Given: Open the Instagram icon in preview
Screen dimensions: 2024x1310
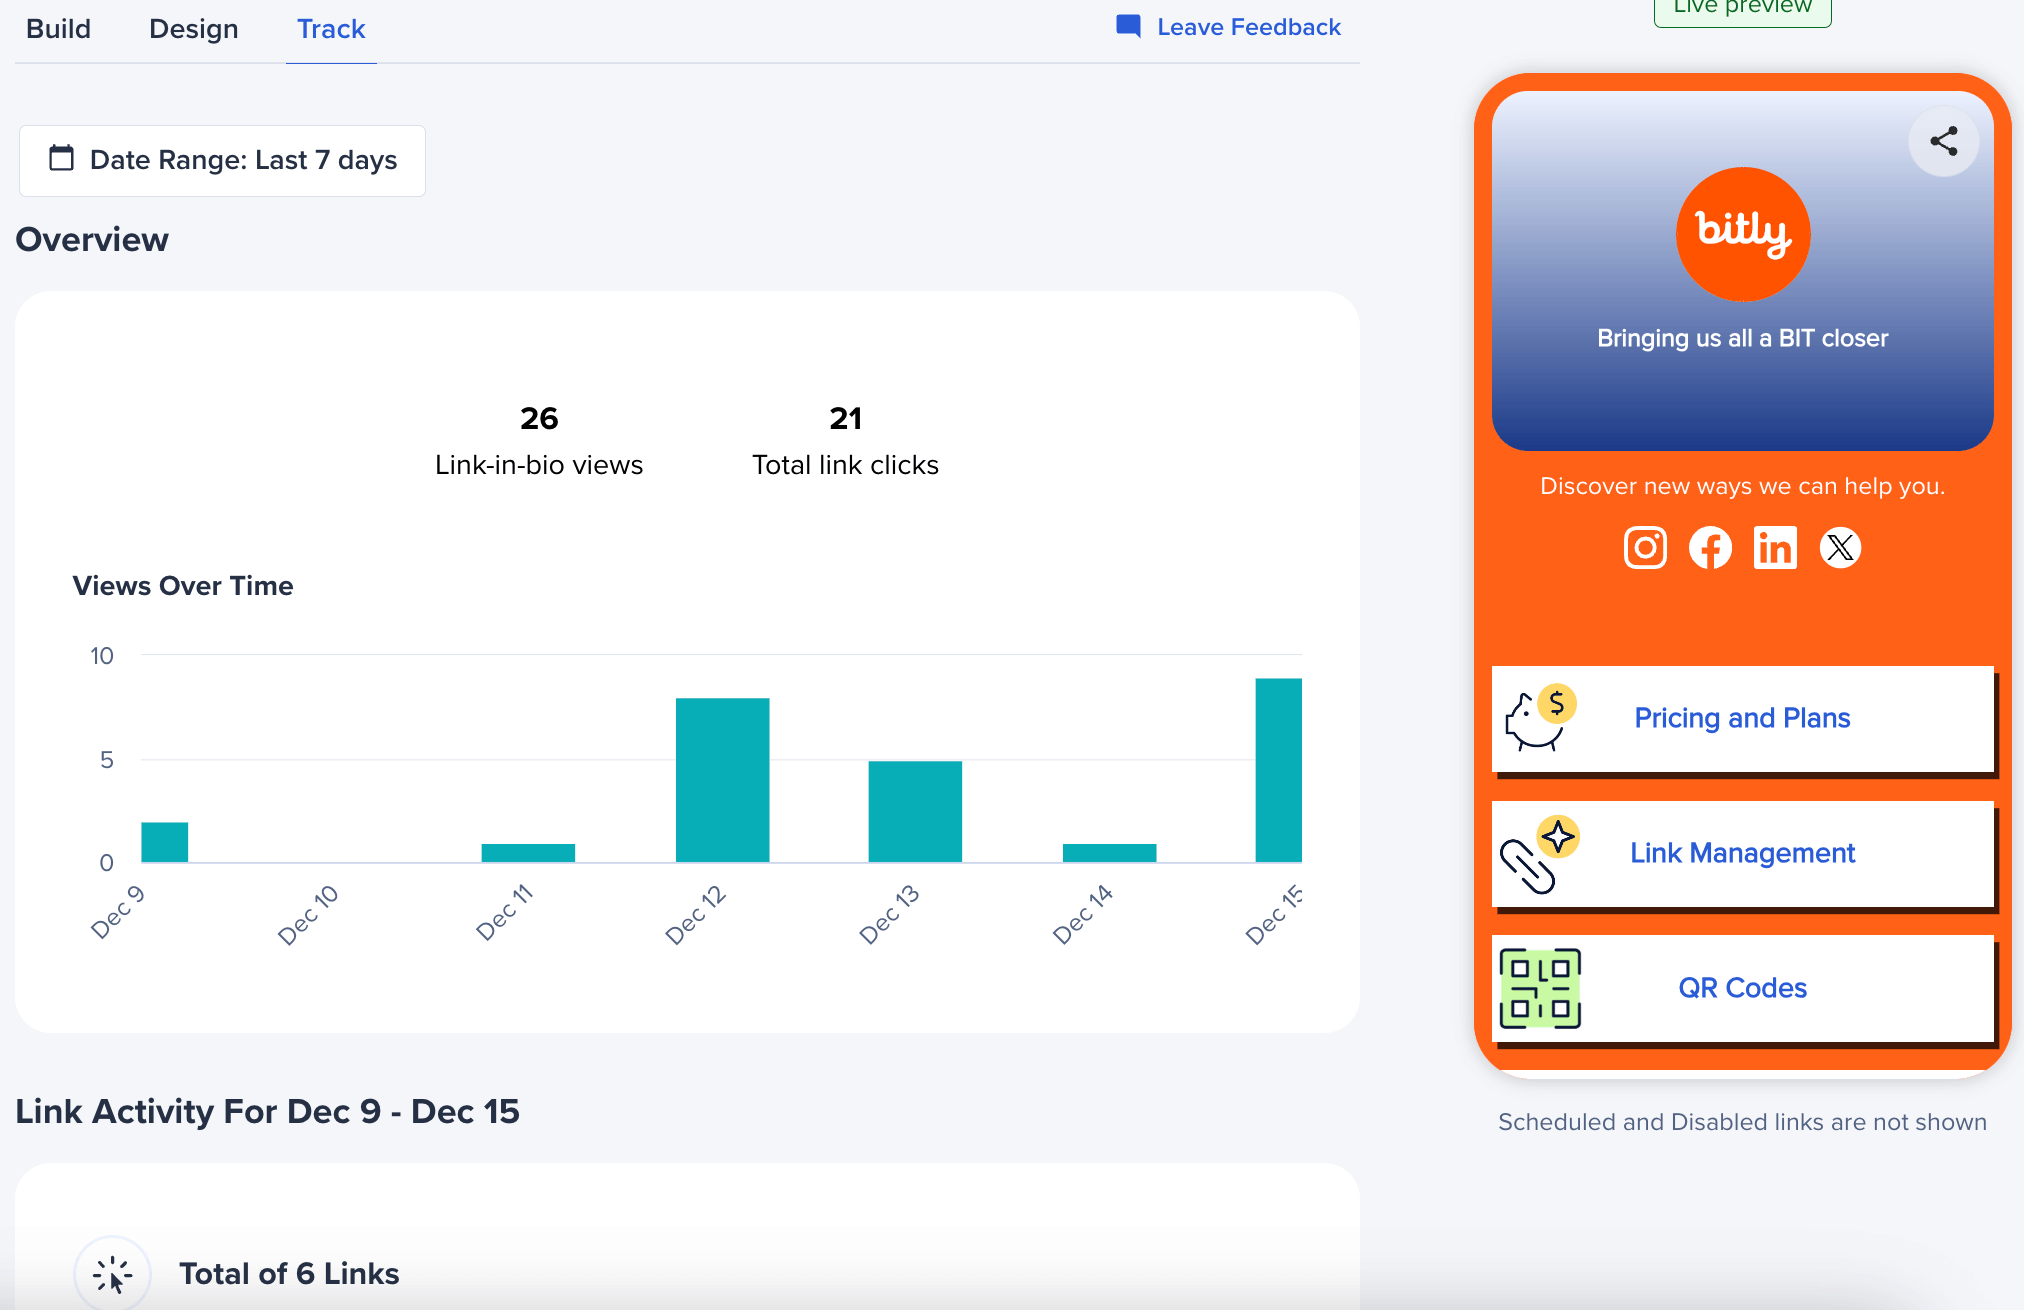Looking at the screenshot, I should 1645,548.
